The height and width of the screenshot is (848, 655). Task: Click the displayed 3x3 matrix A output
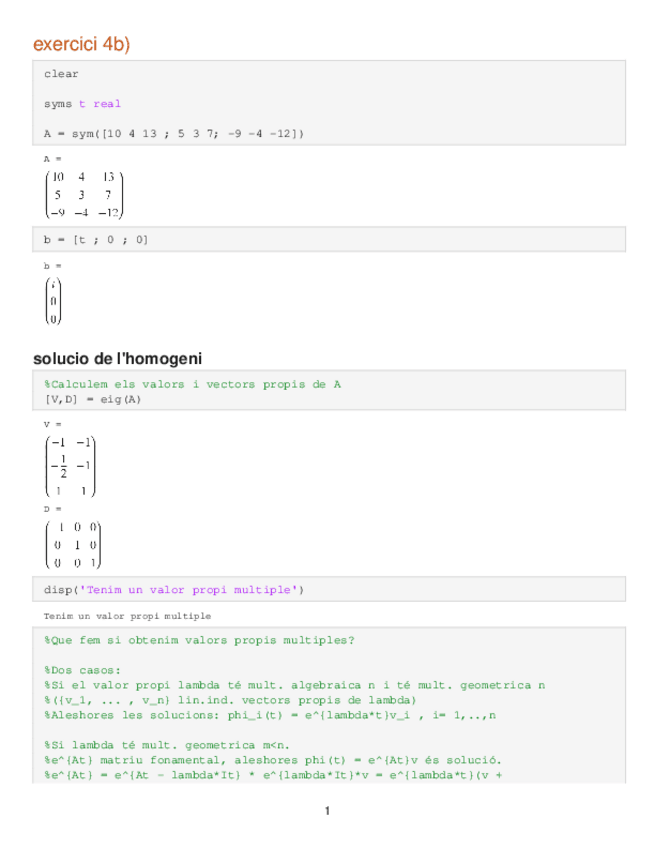pos(84,194)
